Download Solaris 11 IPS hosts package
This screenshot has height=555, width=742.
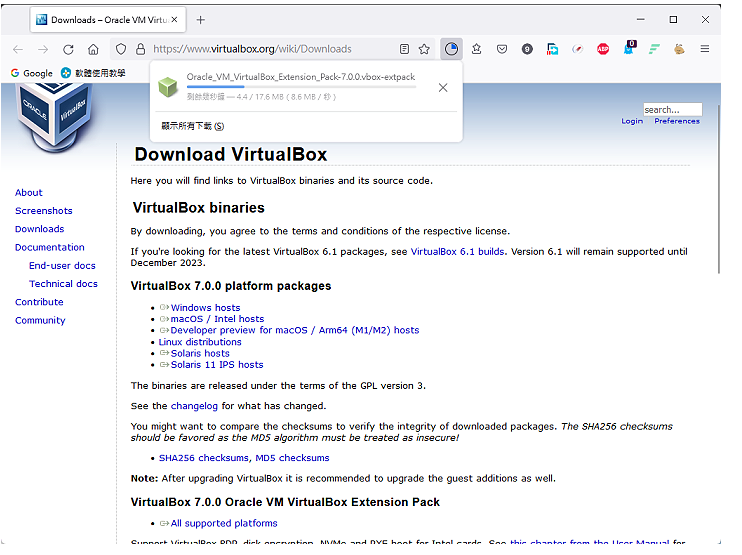tap(217, 365)
